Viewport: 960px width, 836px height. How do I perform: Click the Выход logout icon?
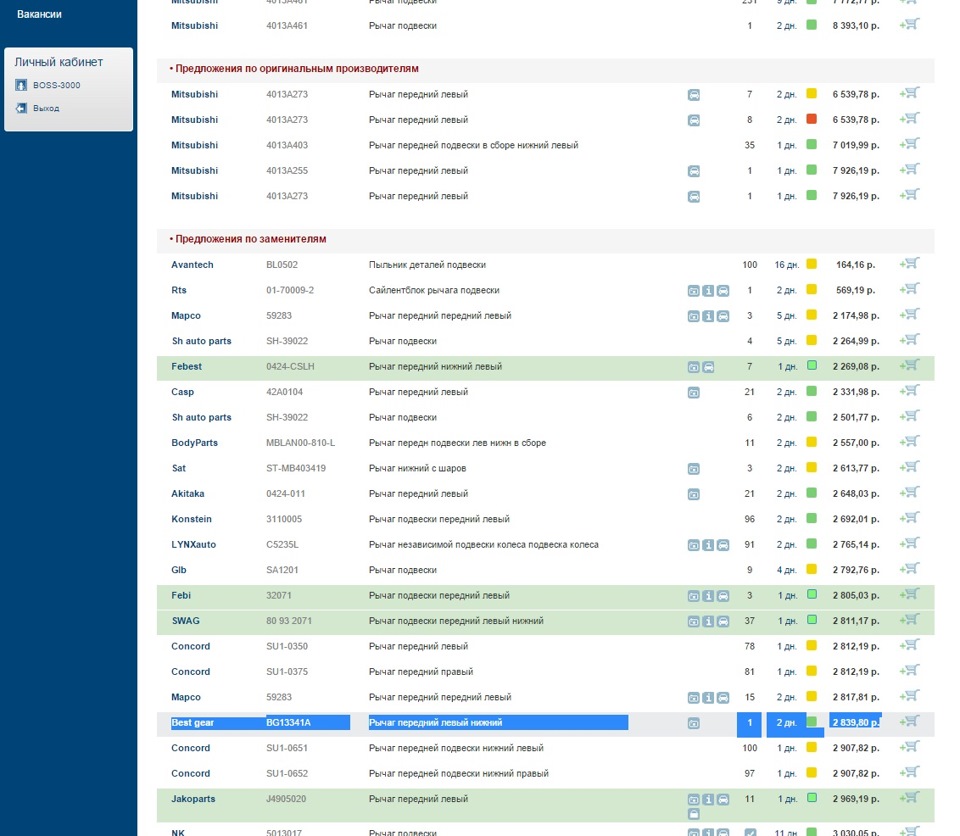coord(21,108)
